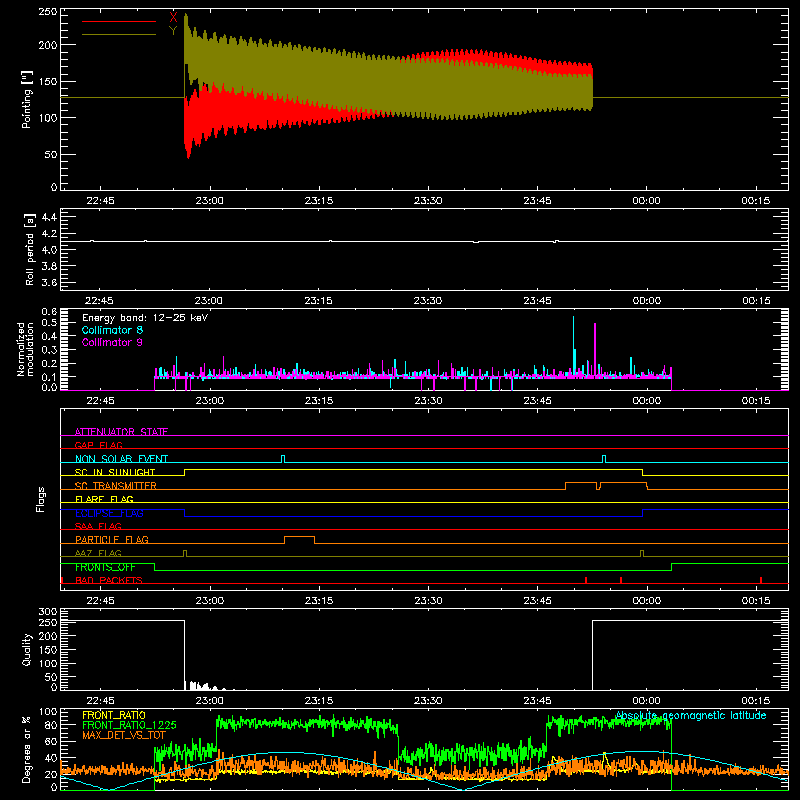The height and width of the screenshot is (800, 800).
Task: Click the 250 tick label on Pointing axis
Action: coord(48,11)
